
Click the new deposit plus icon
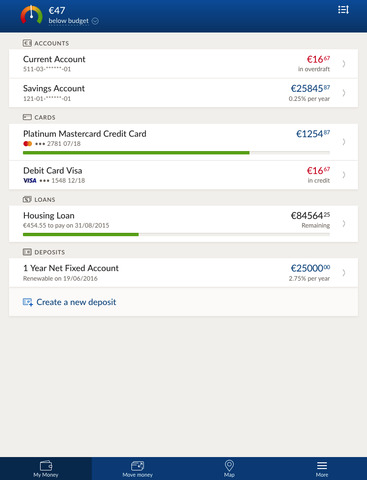[28, 302]
